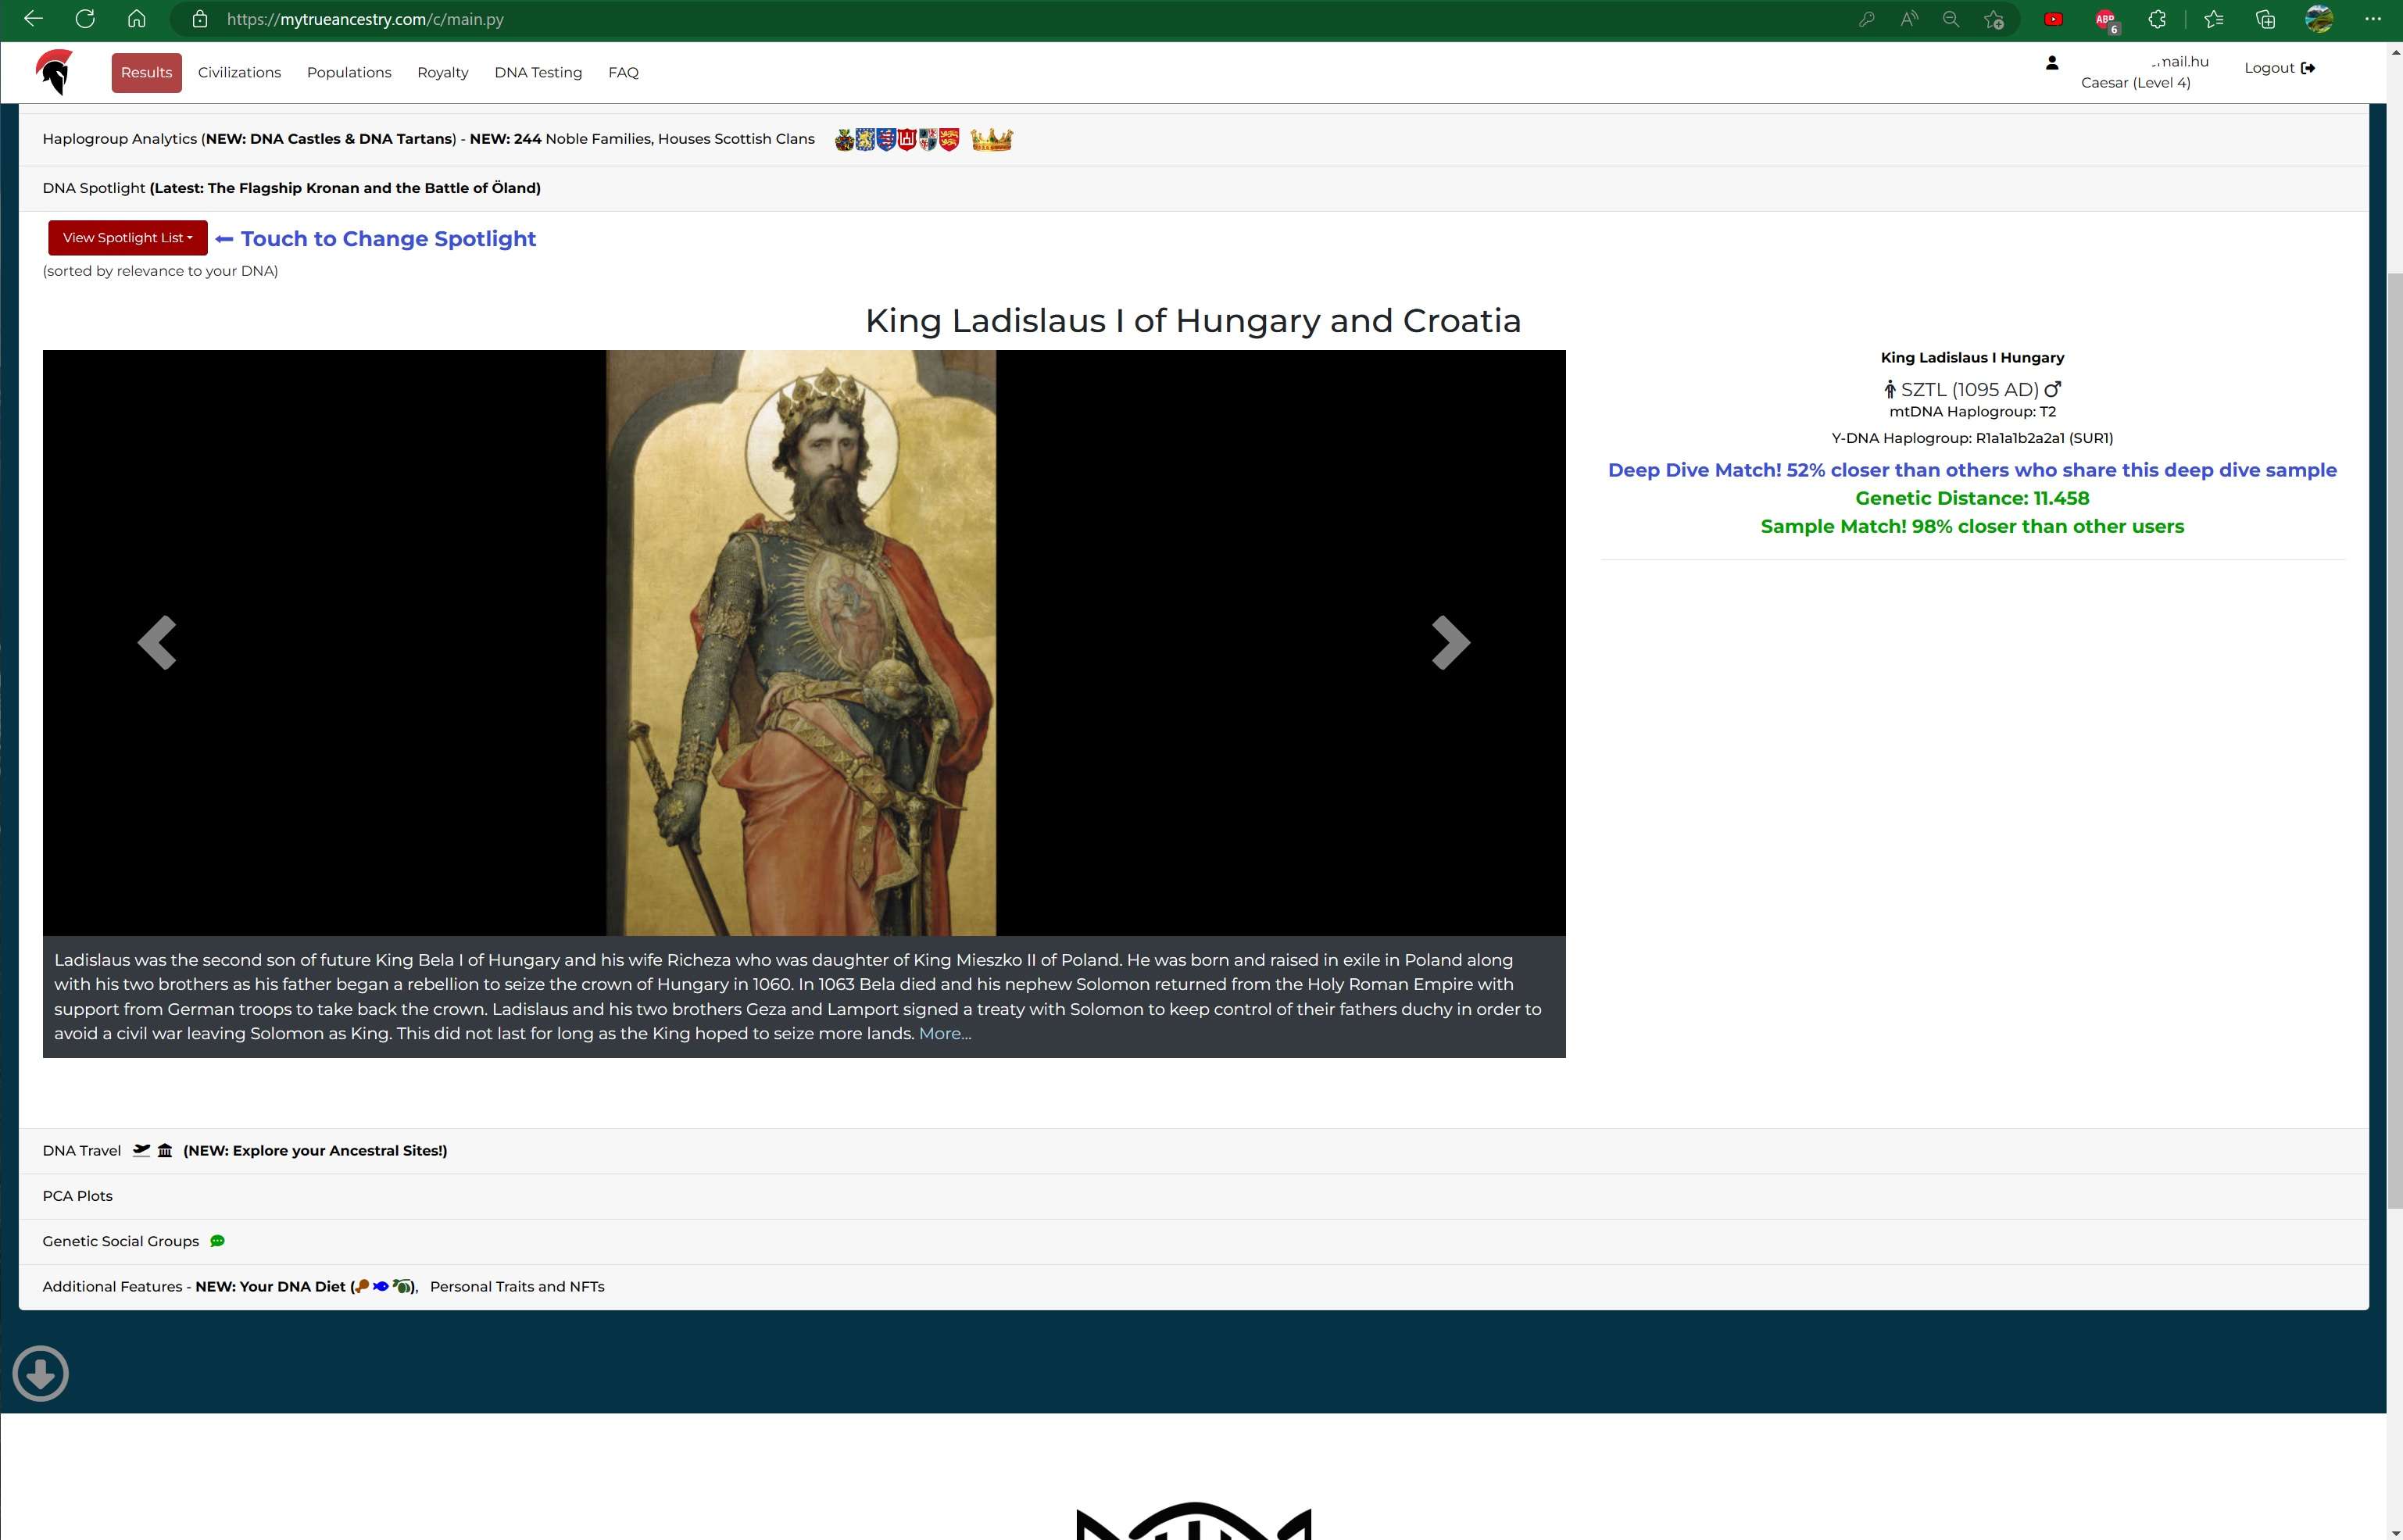Click the page vertical scrollbar thumb
Screen dimensions: 2403x1540
point(2394,740)
